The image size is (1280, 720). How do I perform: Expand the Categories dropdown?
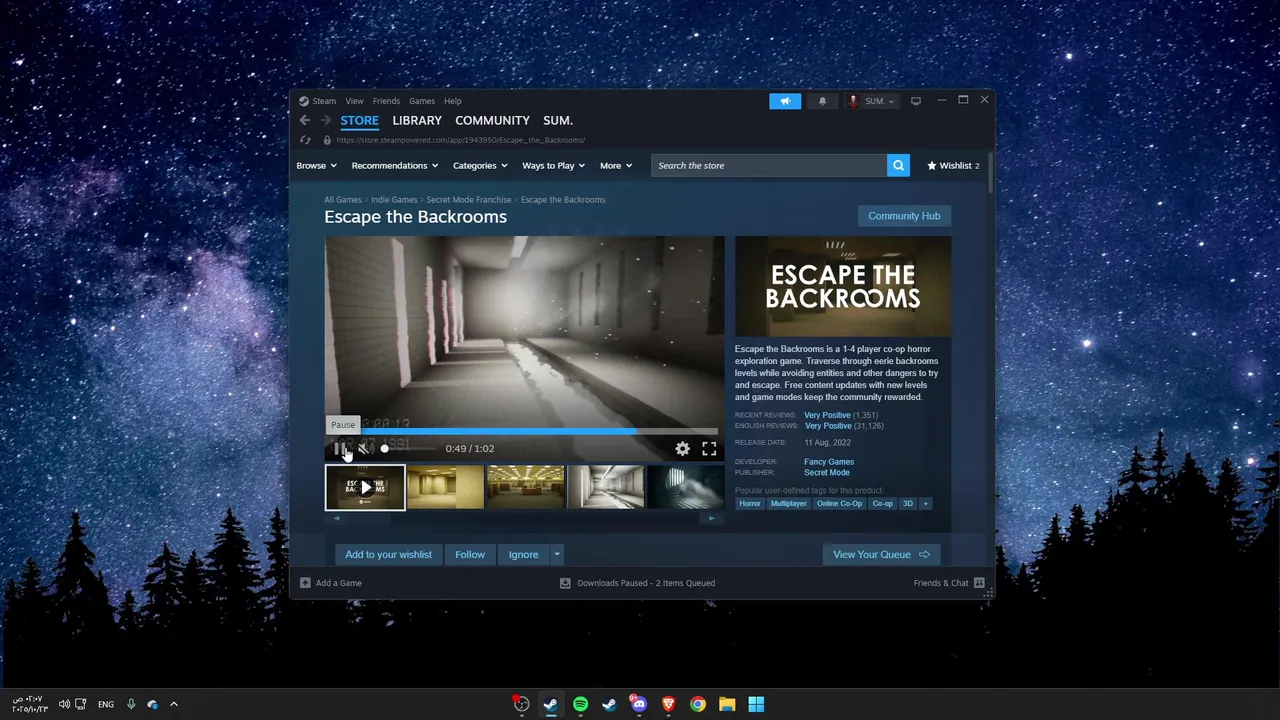pos(480,165)
